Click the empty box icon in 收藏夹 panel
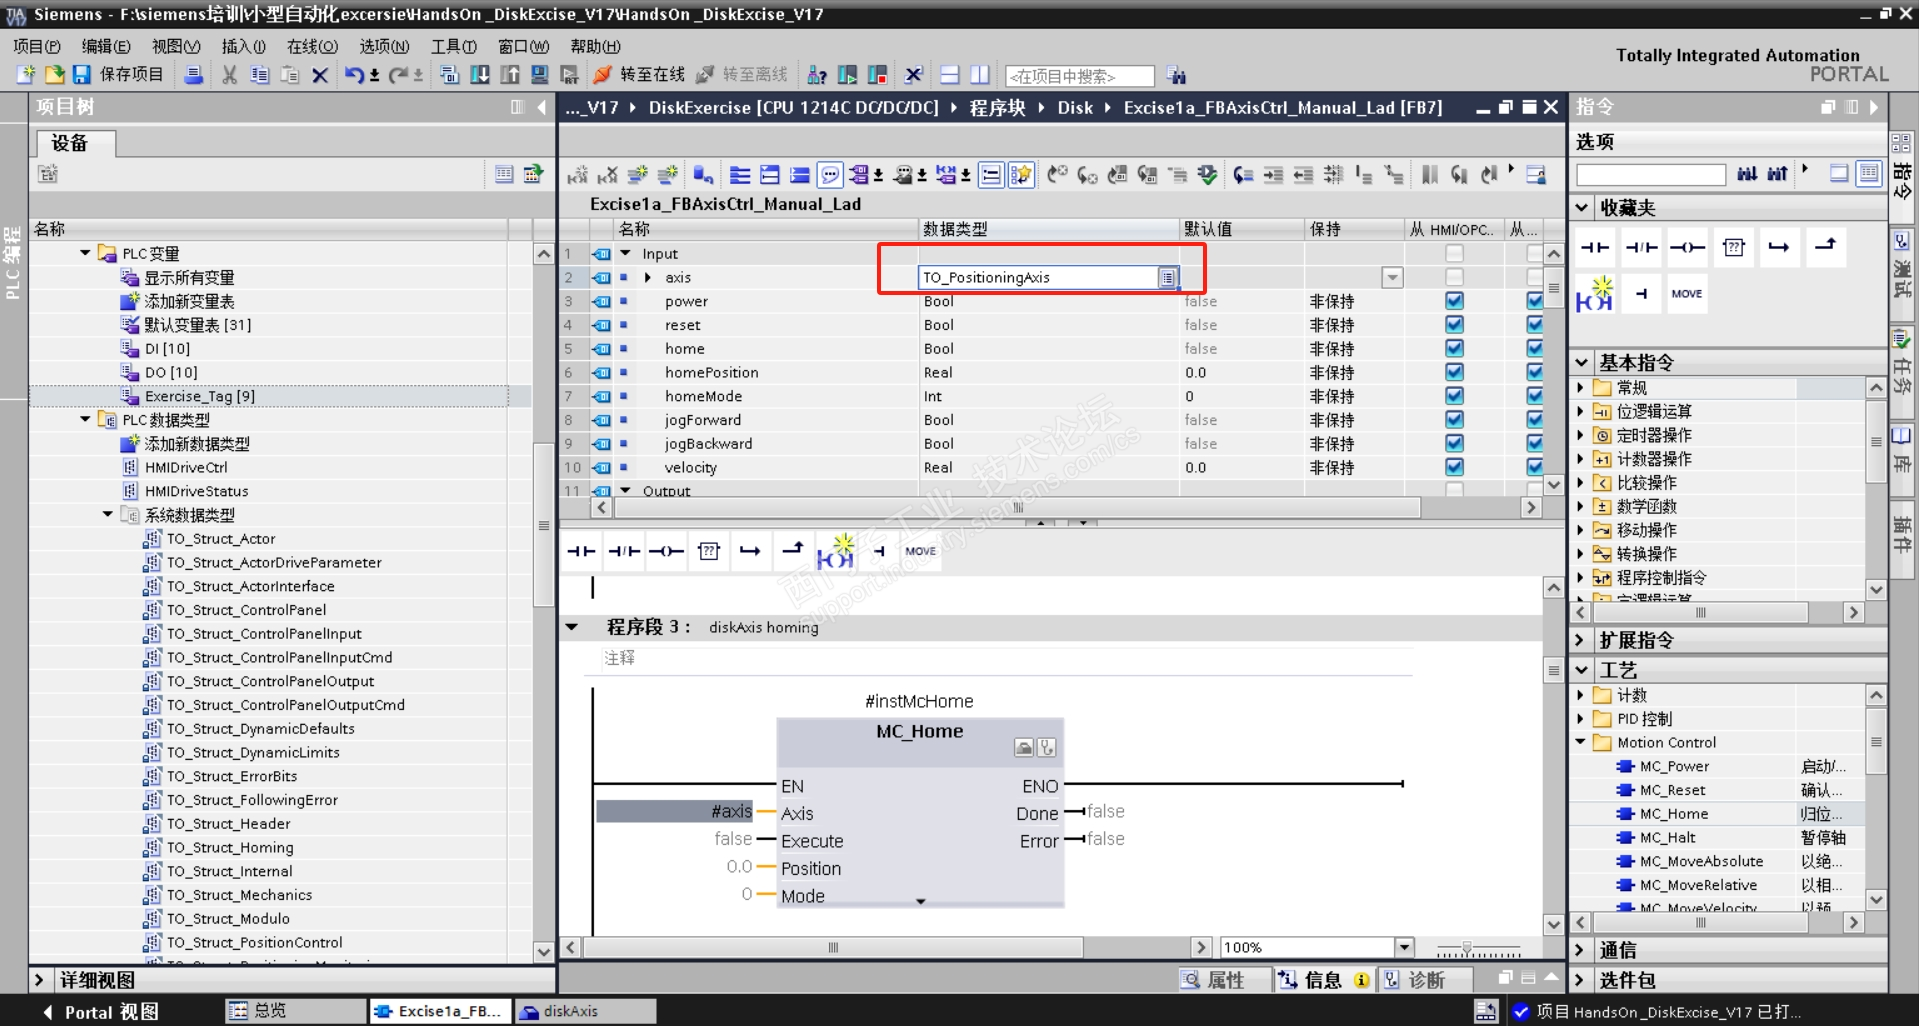 point(1734,247)
